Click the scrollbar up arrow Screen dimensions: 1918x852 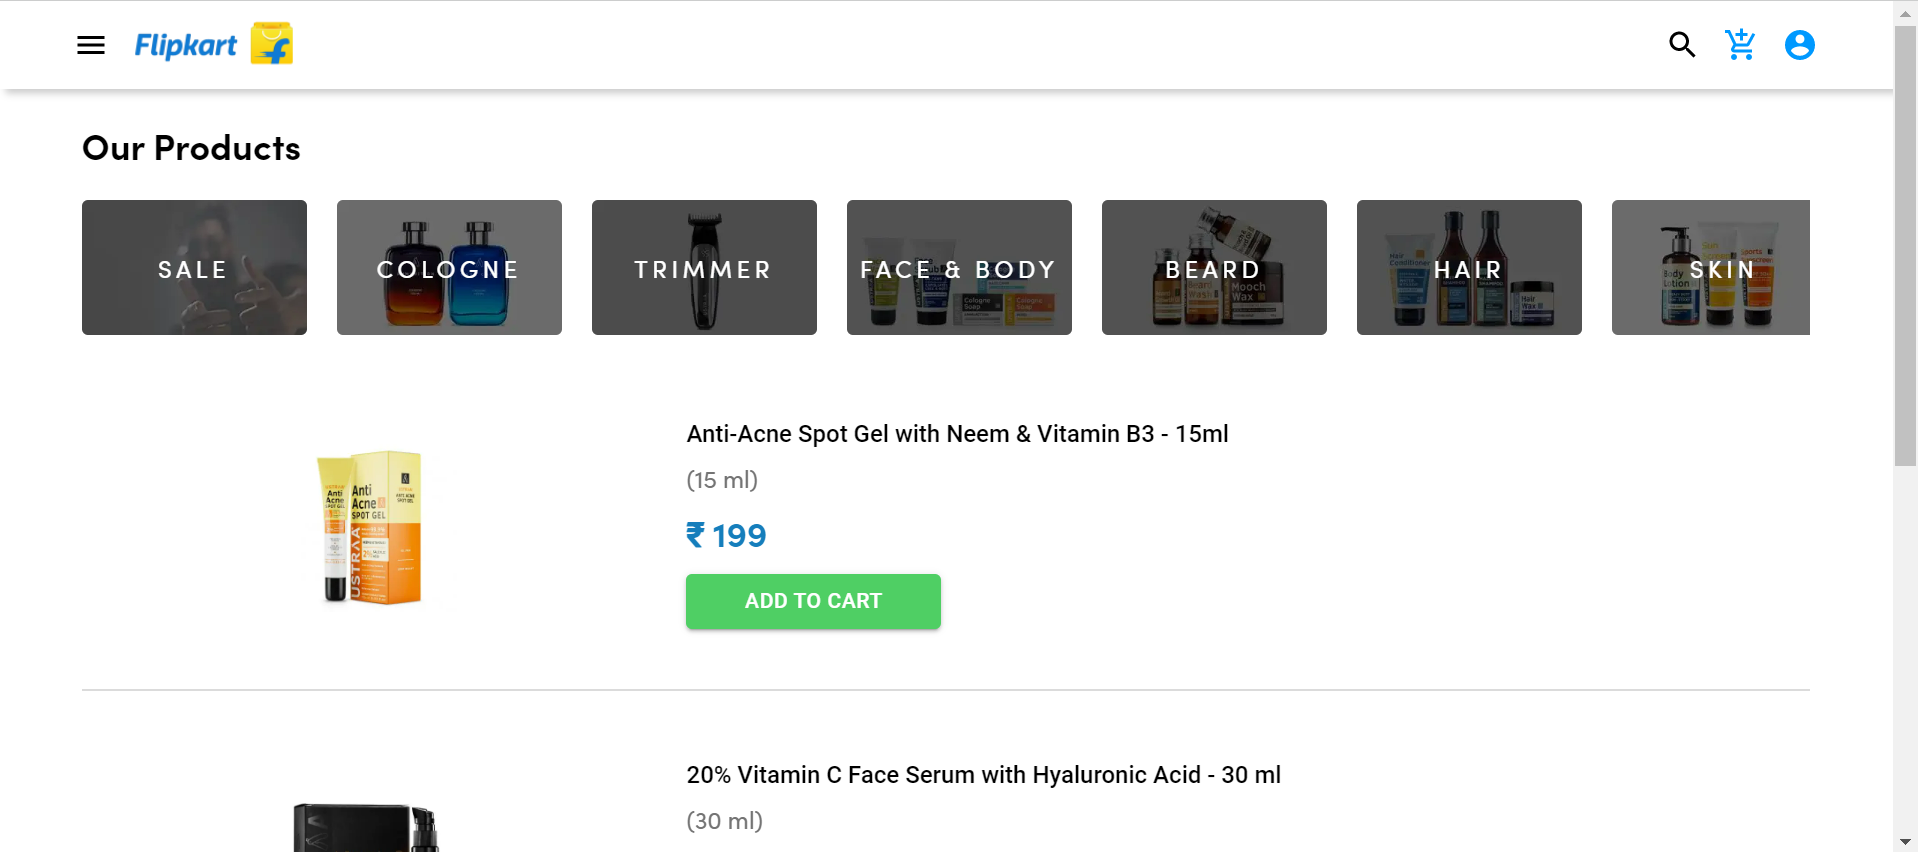point(1905,14)
